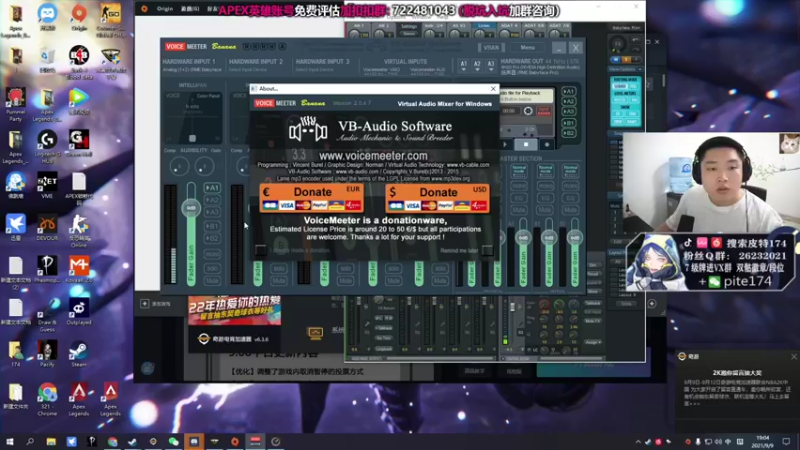
Task: Toggle B1 bus on Hardware Input 1 strip
Action: click(x=212, y=226)
